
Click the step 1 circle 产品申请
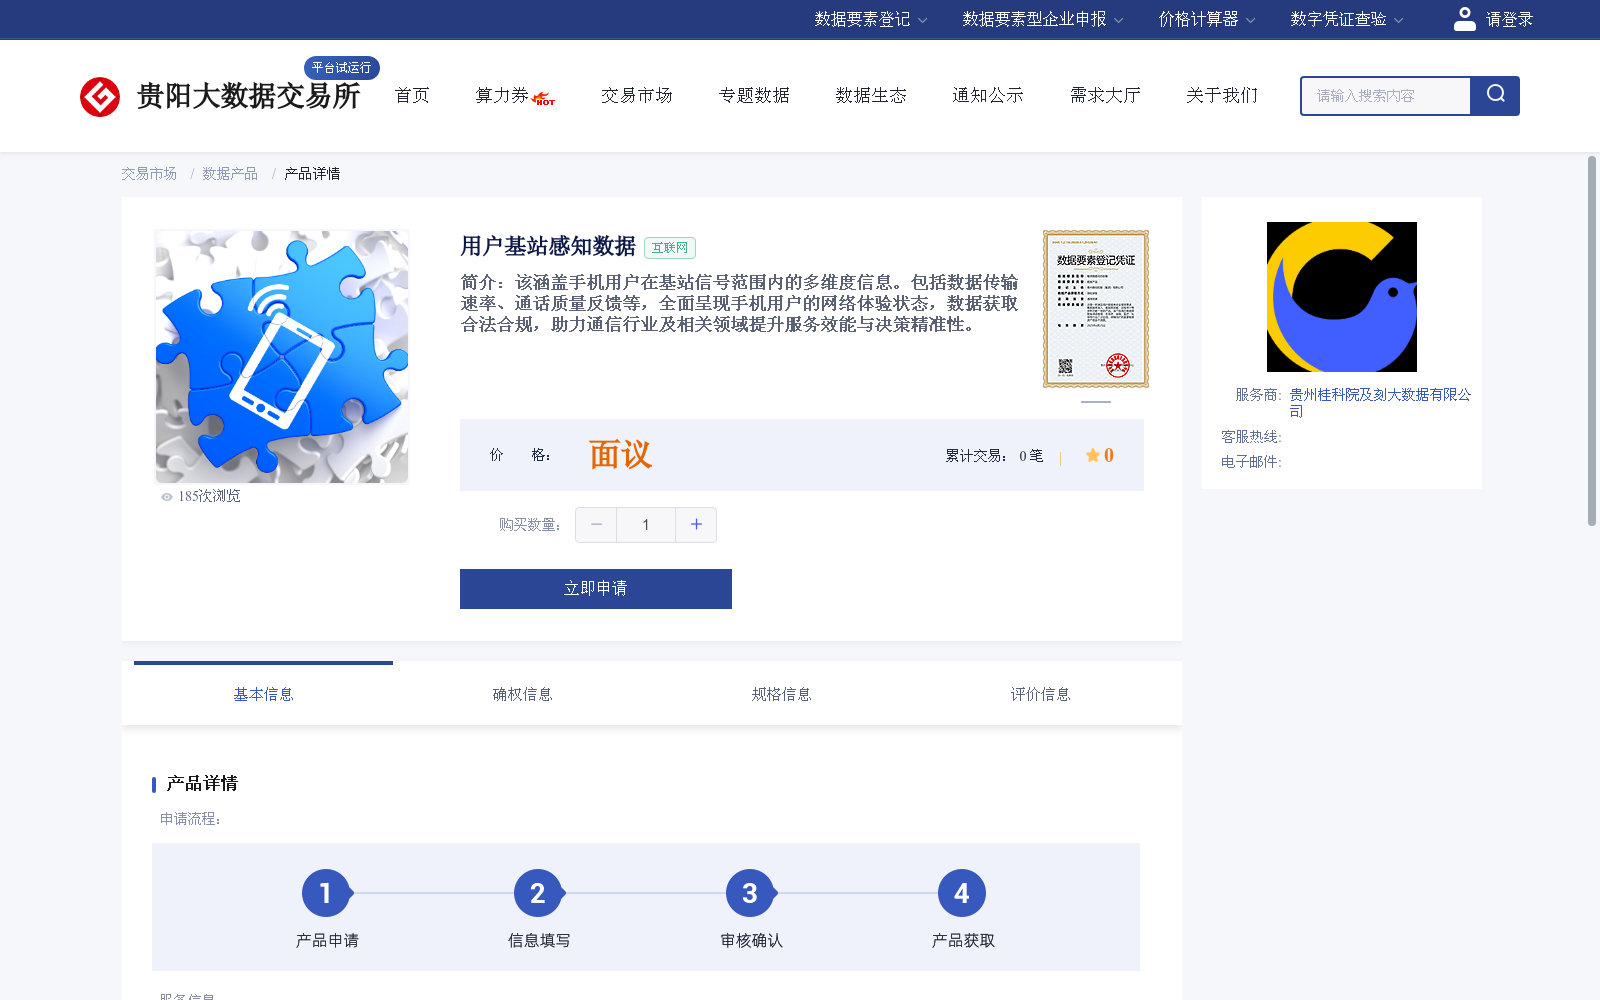tap(326, 893)
